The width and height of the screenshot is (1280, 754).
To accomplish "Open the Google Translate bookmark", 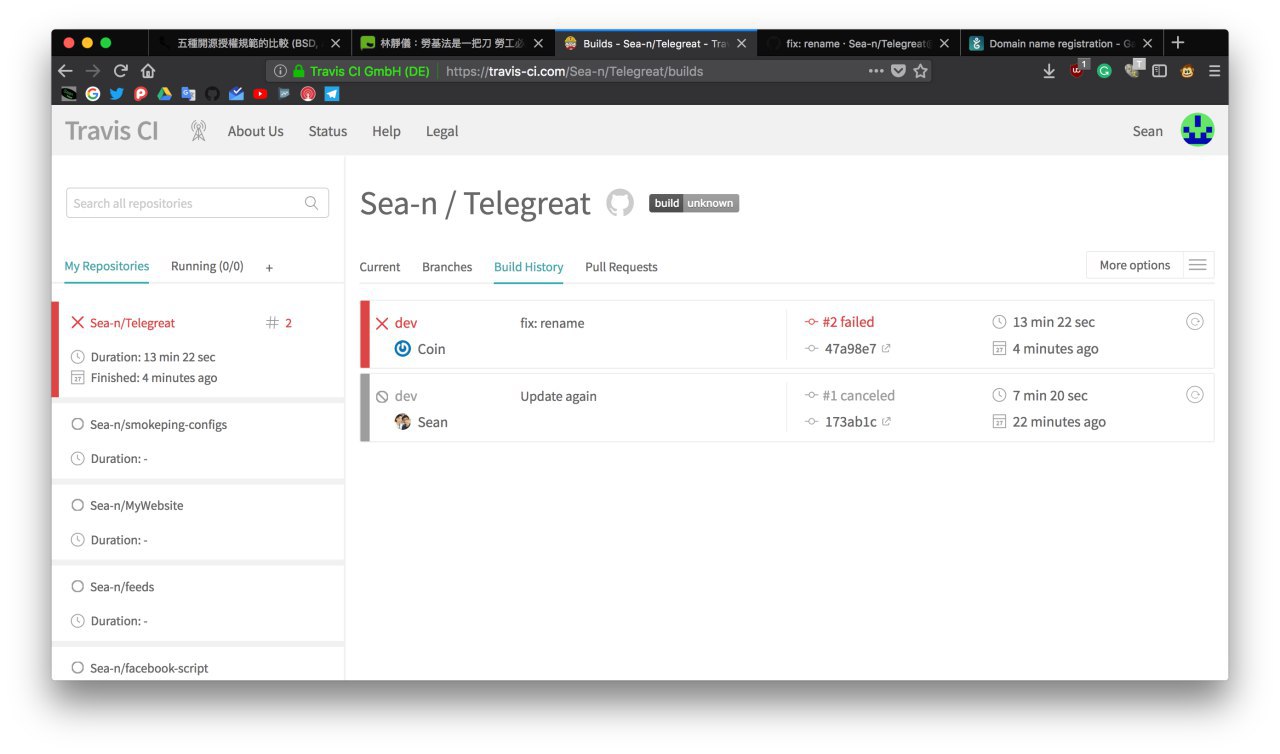I will coord(189,94).
